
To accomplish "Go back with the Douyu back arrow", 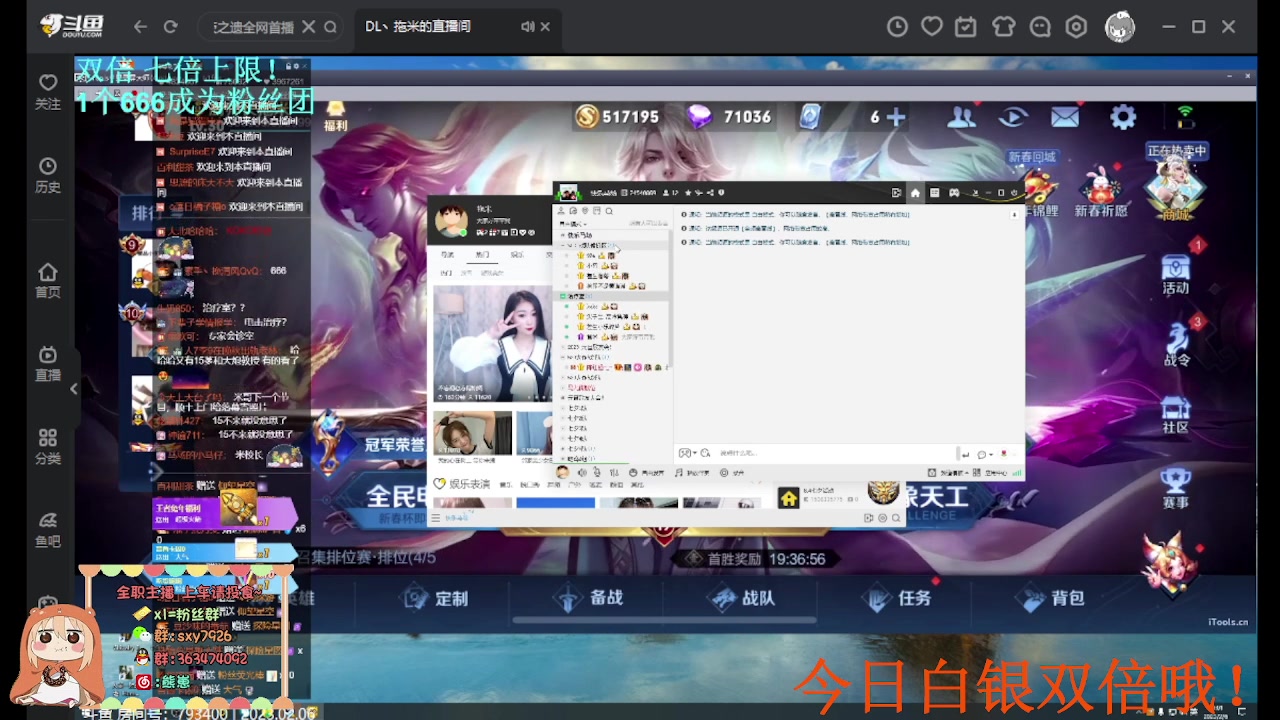I will pos(140,27).
